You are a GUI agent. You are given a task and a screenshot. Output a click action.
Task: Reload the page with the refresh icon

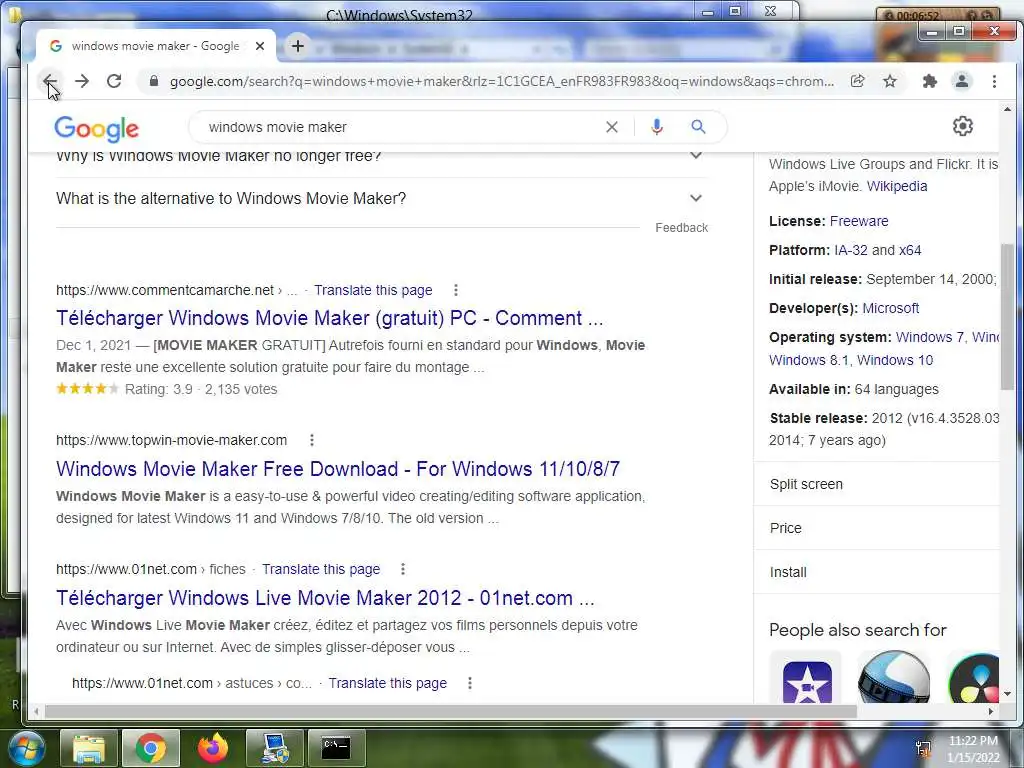114,81
